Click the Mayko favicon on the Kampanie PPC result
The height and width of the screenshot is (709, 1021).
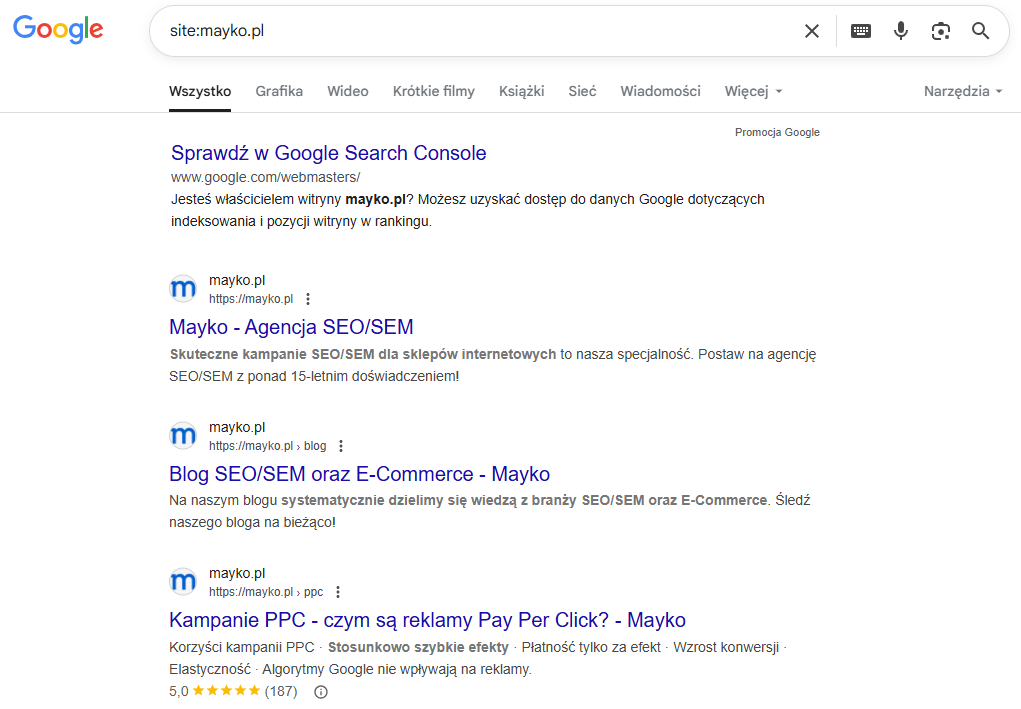[183, 581]
